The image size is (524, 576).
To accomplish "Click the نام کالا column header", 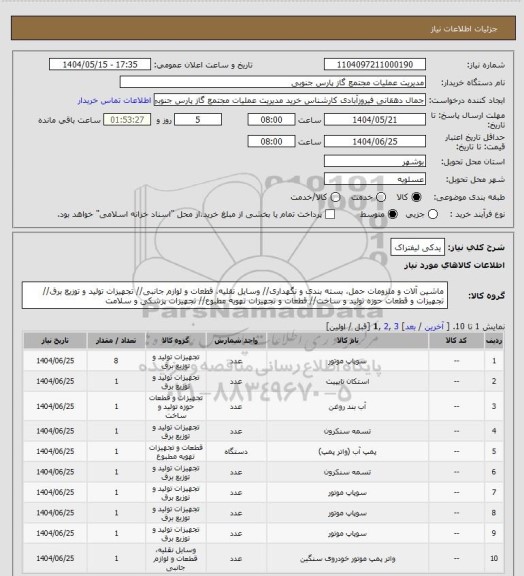I will click(347, 341).
